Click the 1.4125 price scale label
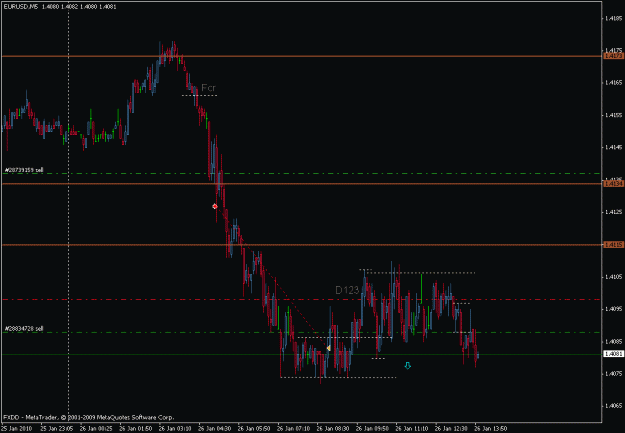This screenshot has width=625, height=433. click(x=614, y=212)
